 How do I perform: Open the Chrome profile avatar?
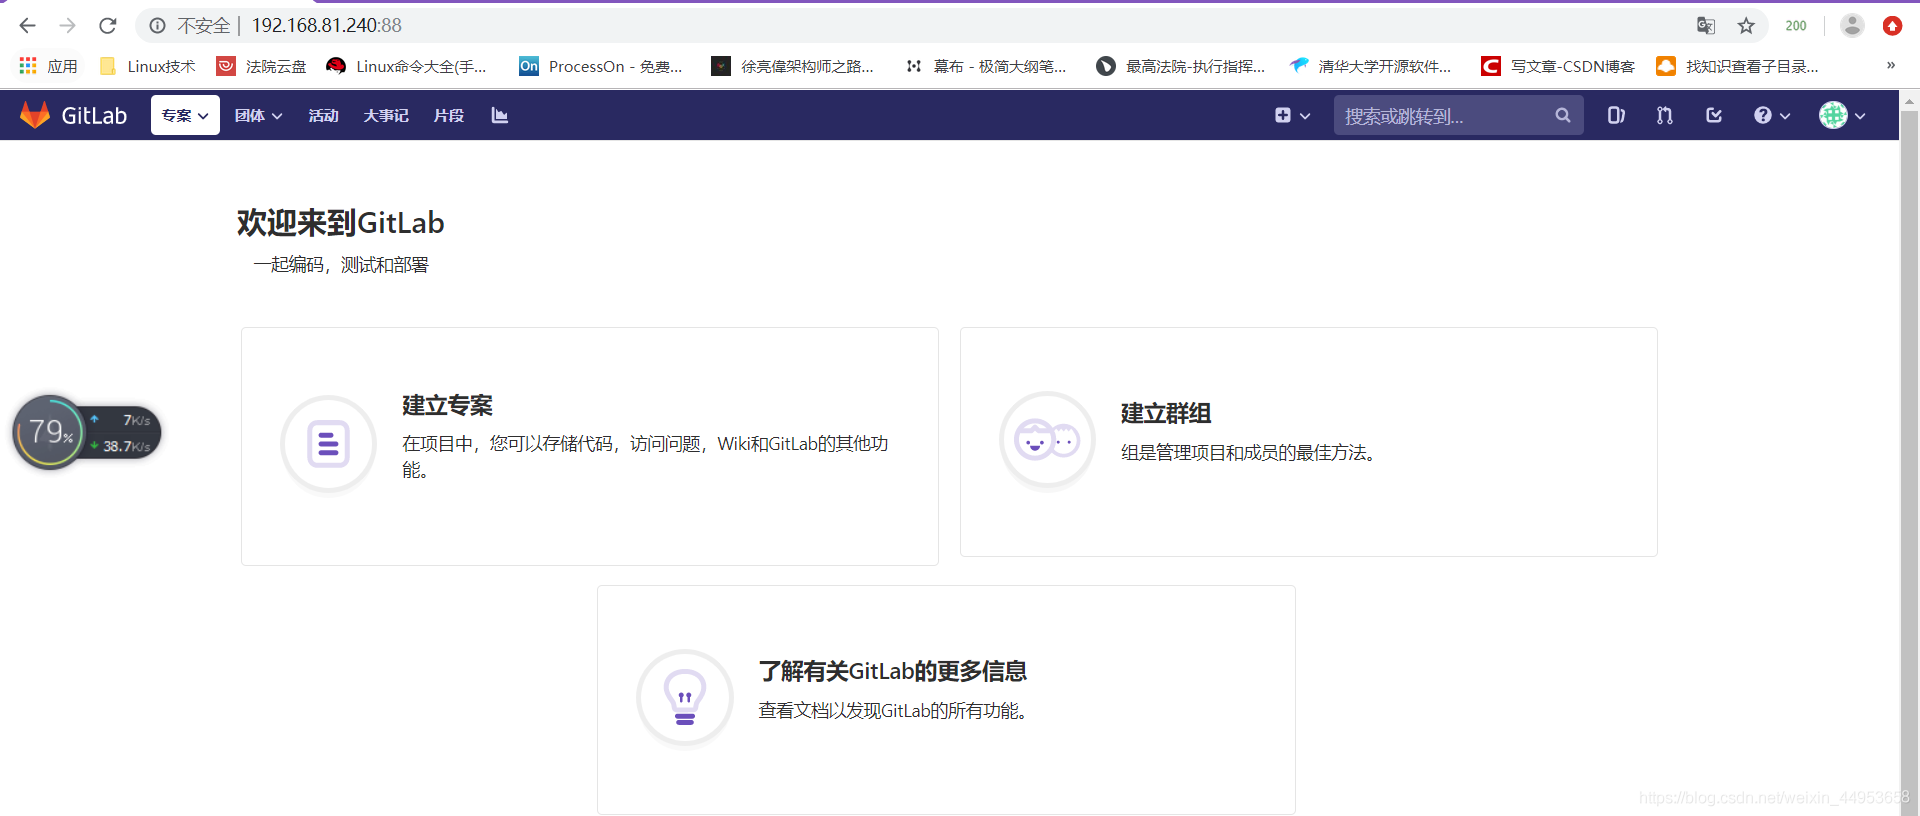point(1852,26)
